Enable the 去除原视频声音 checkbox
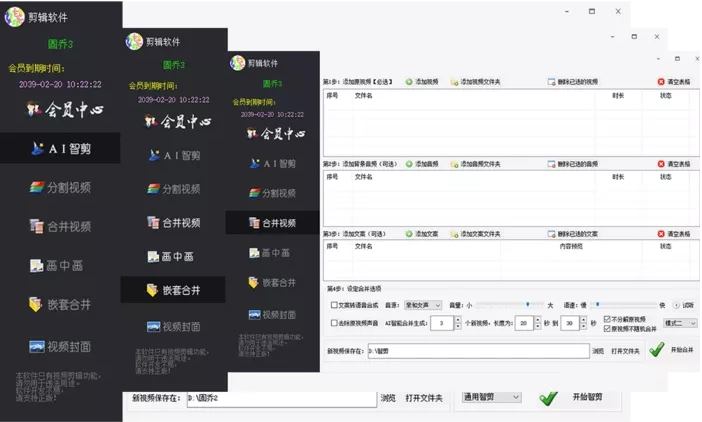 click(334, 323)
